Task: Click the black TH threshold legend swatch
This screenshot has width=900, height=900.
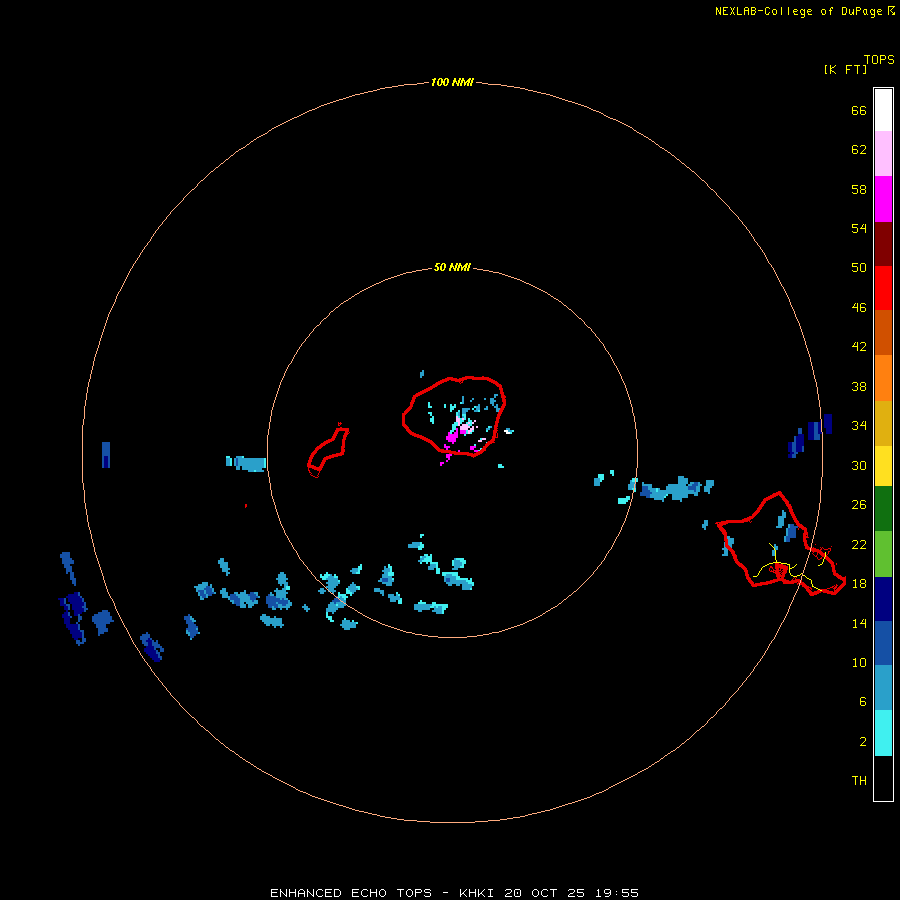Action: pyautogui.click(x=883, y=778)
